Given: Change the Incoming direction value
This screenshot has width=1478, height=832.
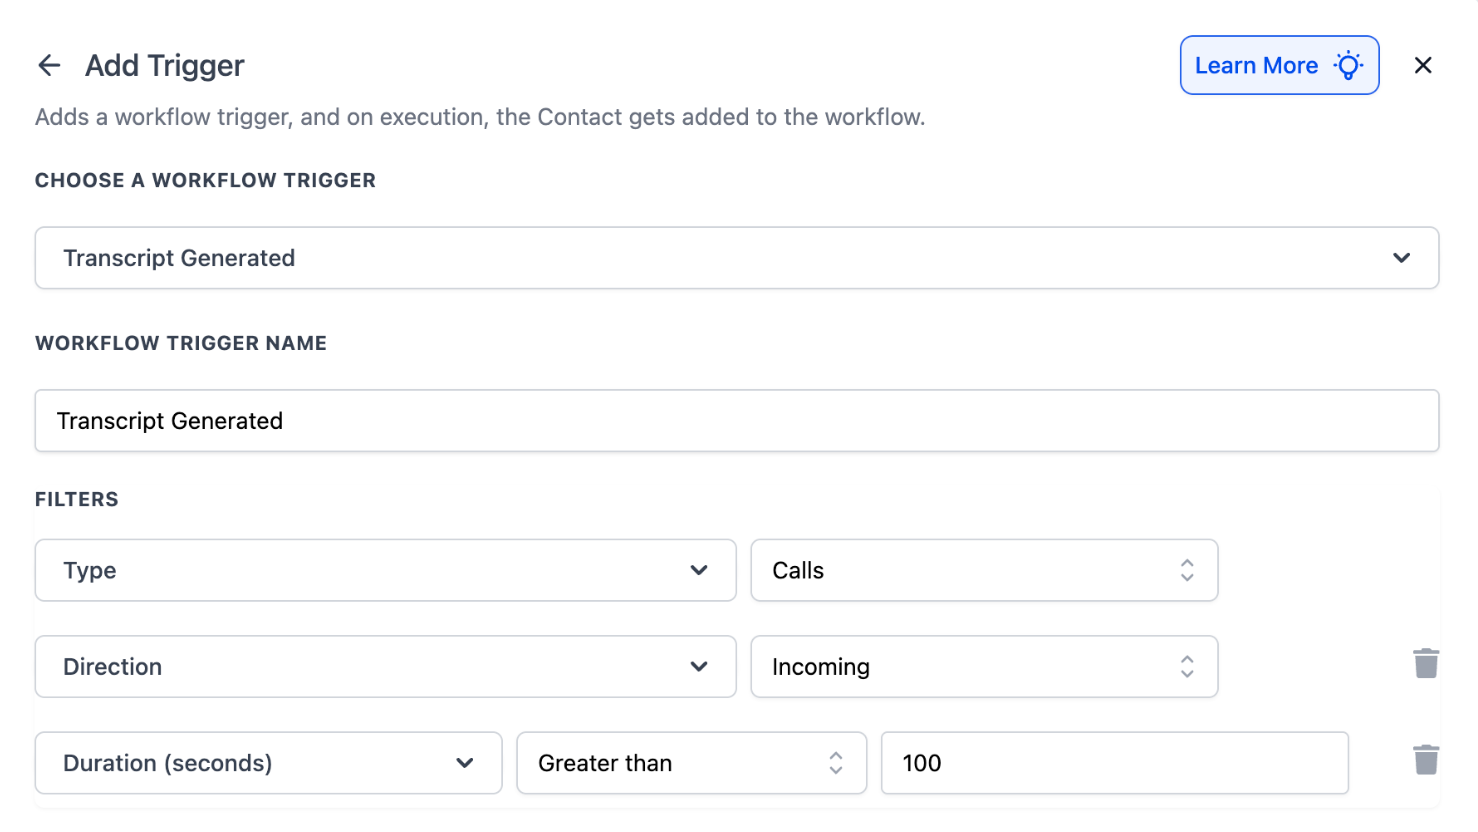Looking at the screenshot, I should point(983,667).
